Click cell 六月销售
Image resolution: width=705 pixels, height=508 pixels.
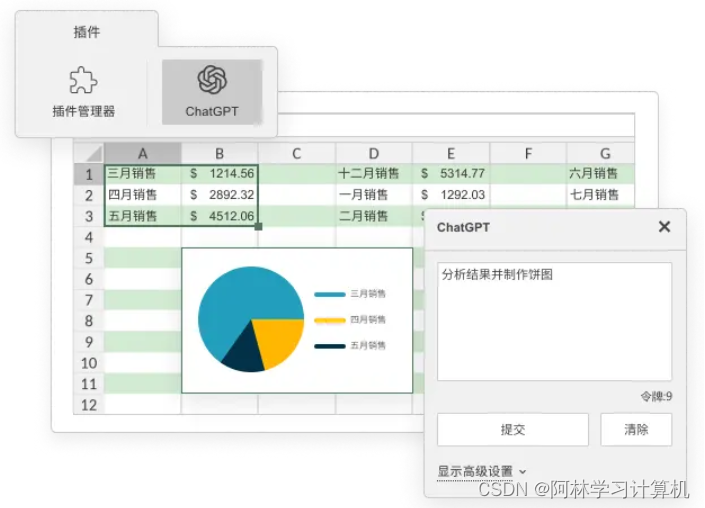pyautogui.click(x=601, y=174)
